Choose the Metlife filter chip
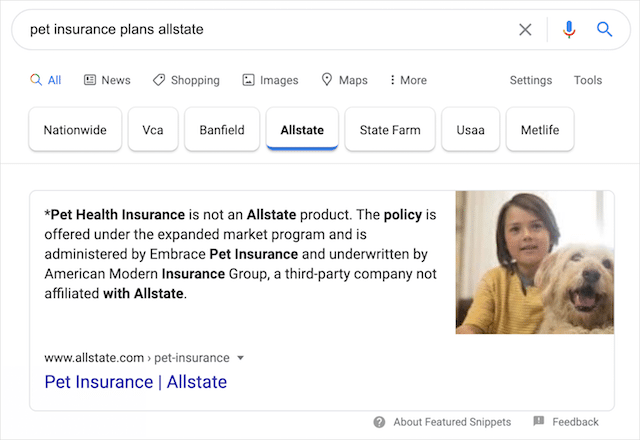 540,130
